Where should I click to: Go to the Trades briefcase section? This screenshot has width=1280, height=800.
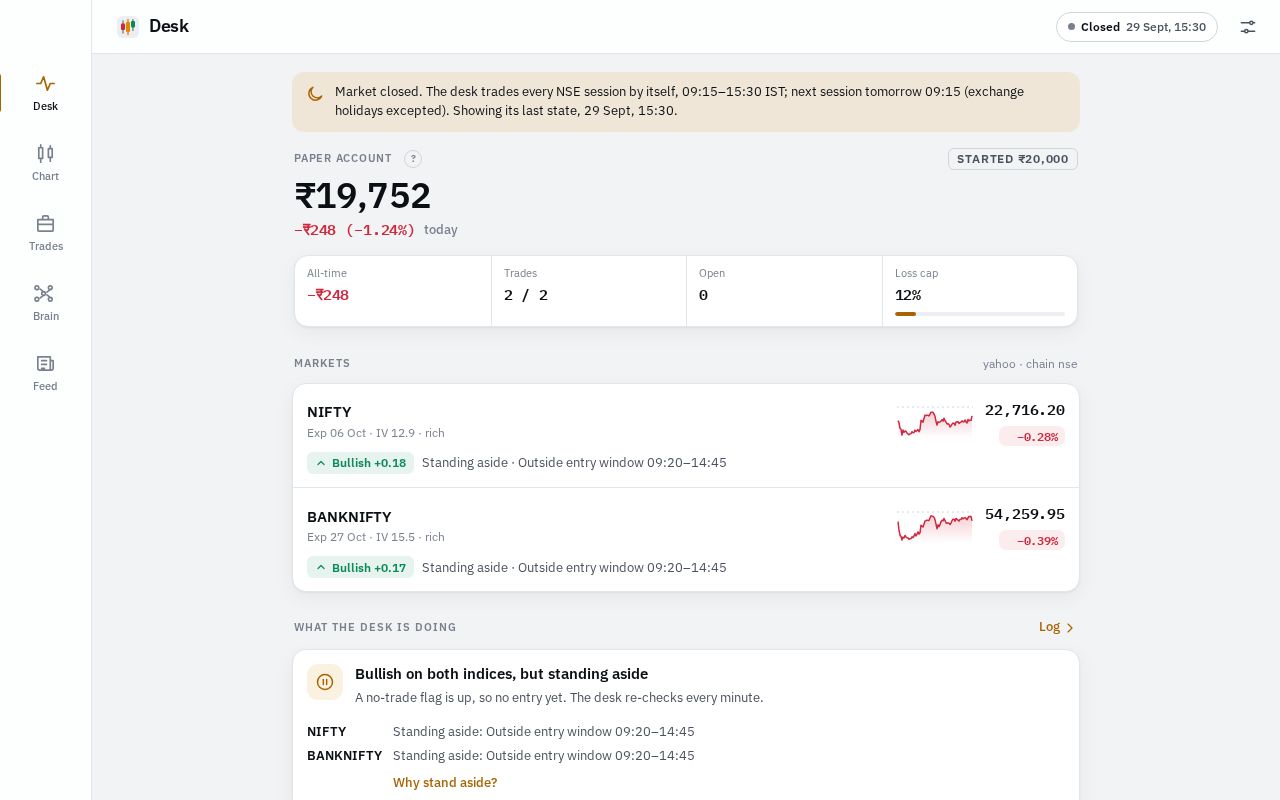pyautogui.click(x=45, y=233)
